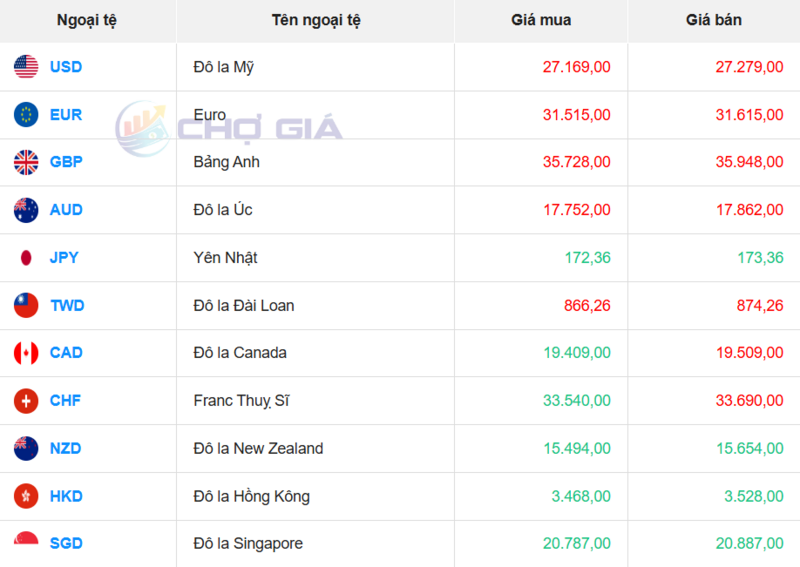Click the European Union flag icon
The height and width of the screenshot is (567, 800).
(26, 115)
